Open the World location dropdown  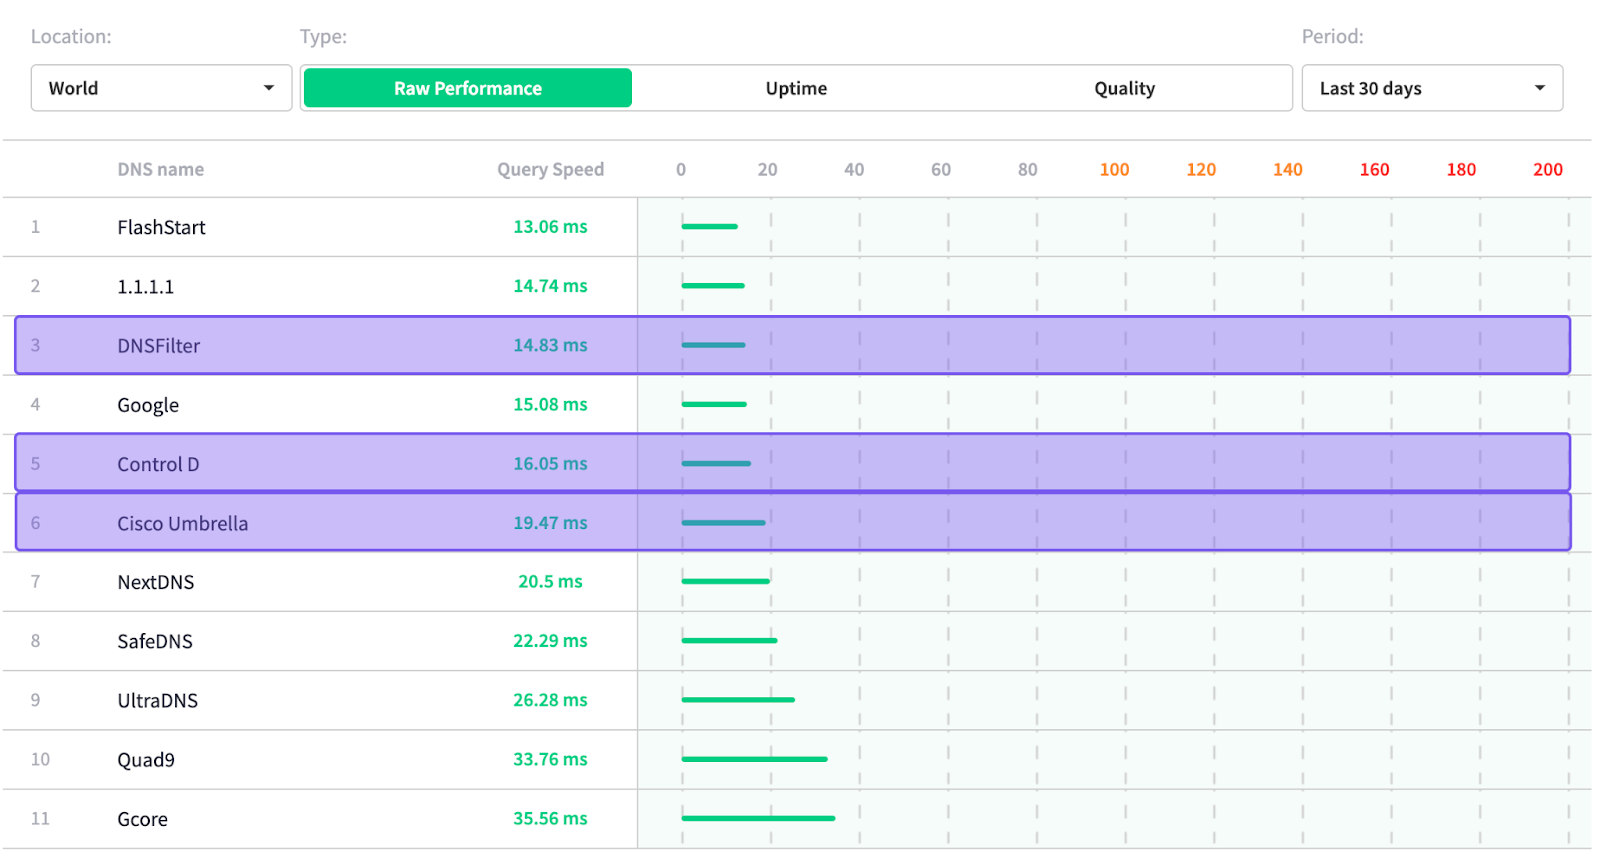pos(161,88)
